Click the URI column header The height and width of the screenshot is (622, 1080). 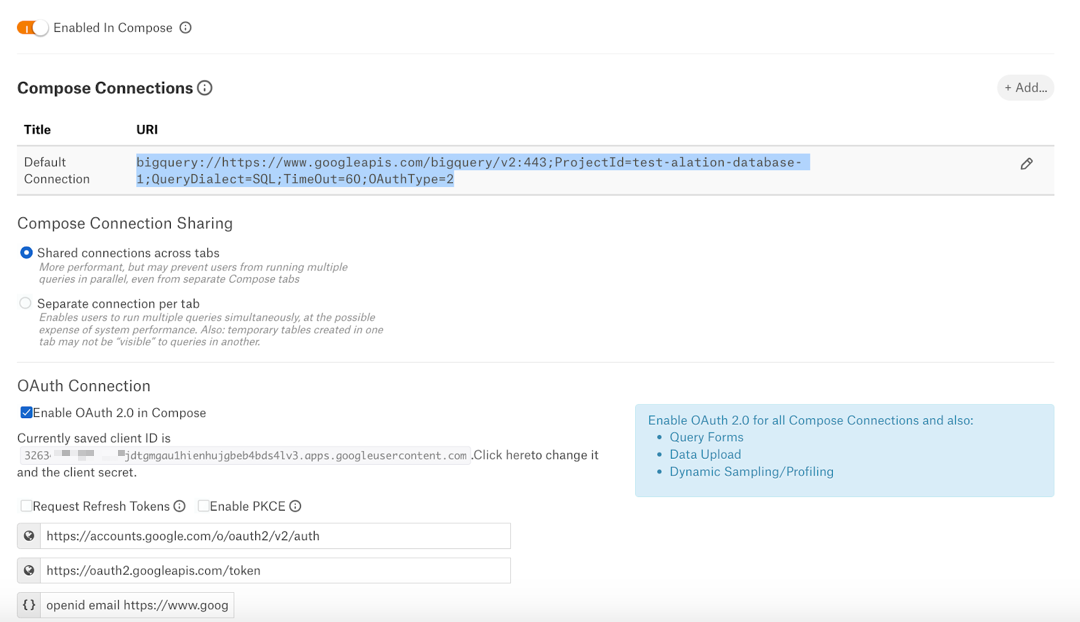147,129
